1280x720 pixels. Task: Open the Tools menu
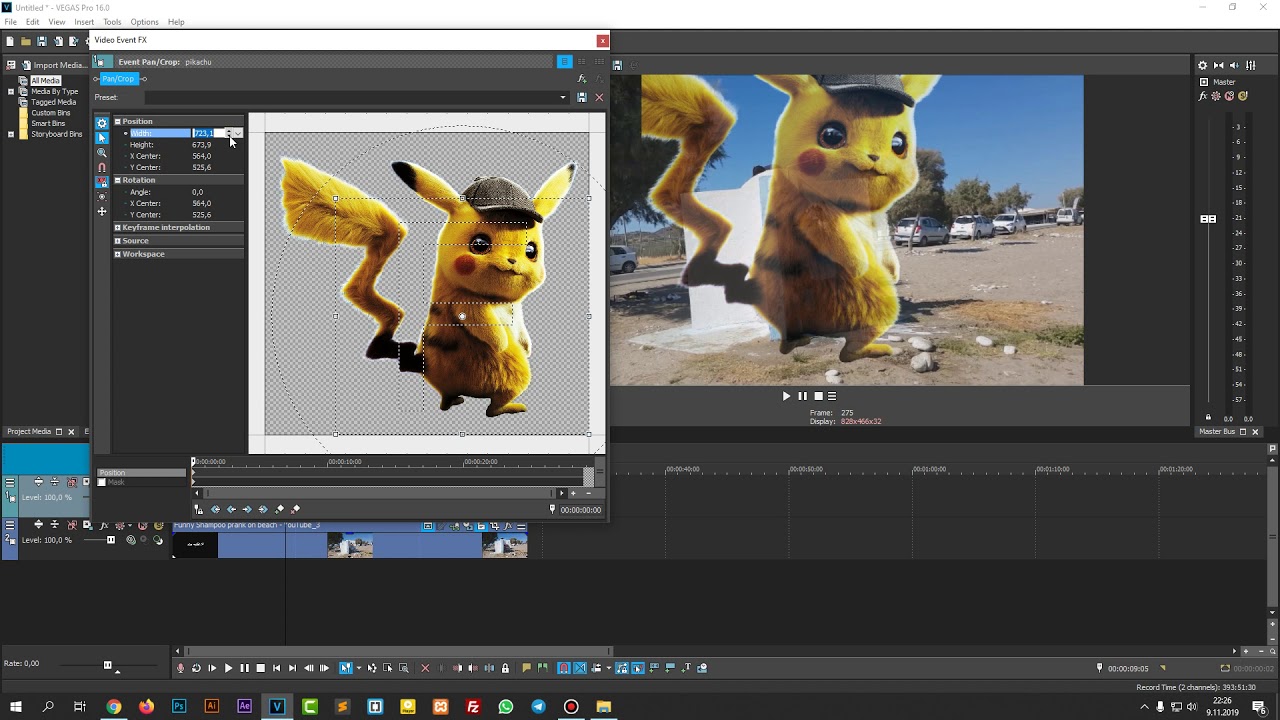[112, 22]
